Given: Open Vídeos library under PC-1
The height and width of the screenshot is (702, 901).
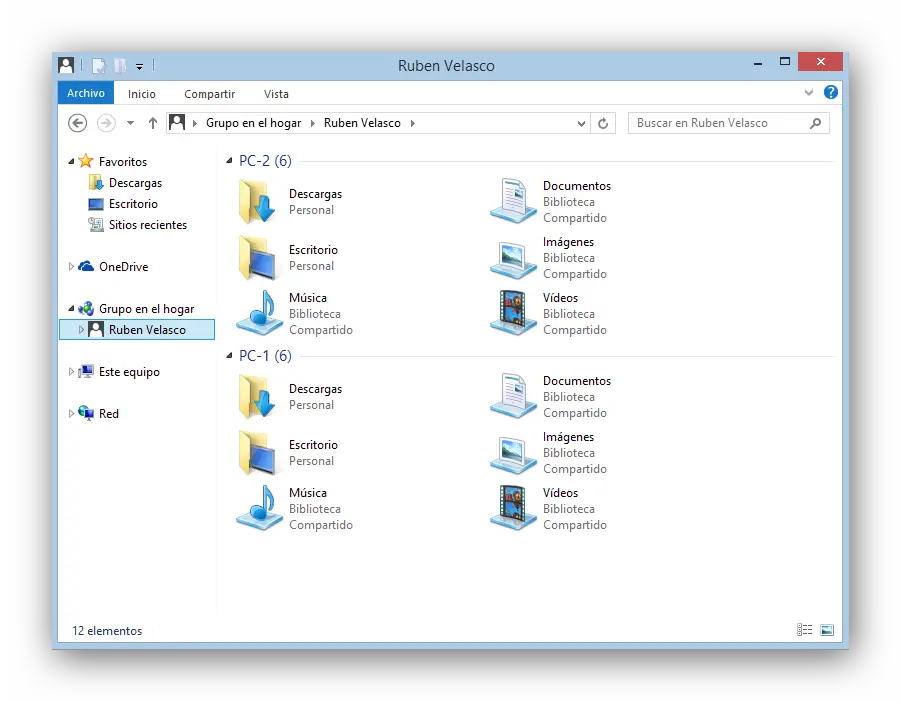Looking at the screenshot, I should [549, 508].
